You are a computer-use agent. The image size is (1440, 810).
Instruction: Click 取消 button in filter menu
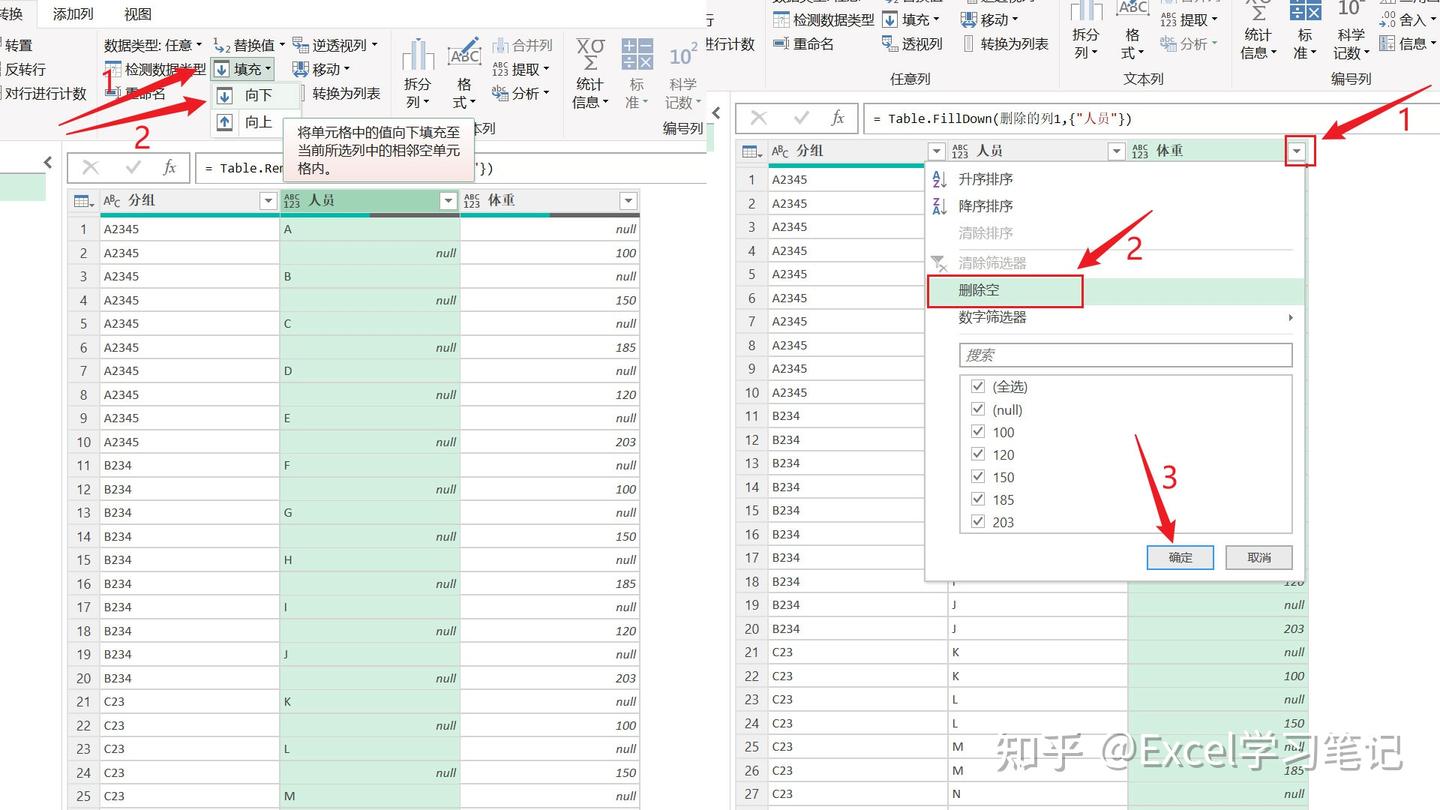click(1259, 557)
